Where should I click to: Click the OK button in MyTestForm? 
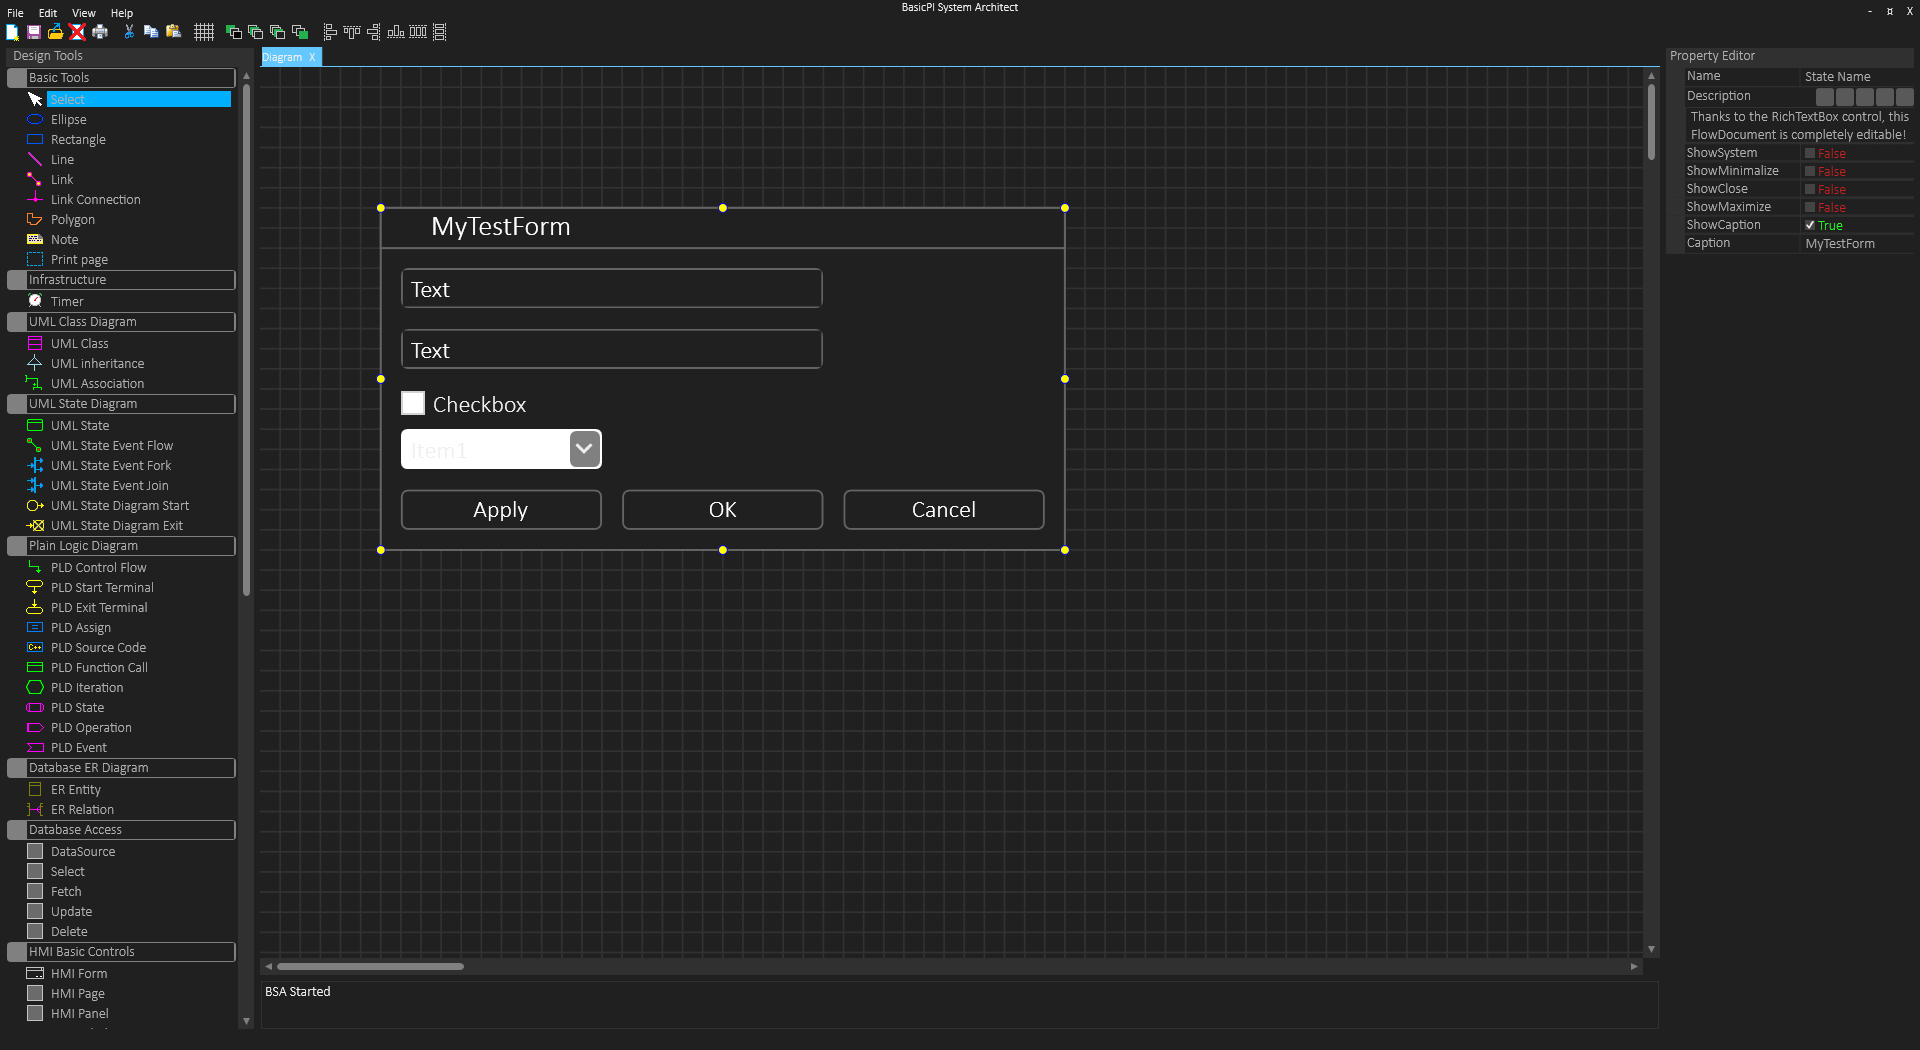[722, 509]
